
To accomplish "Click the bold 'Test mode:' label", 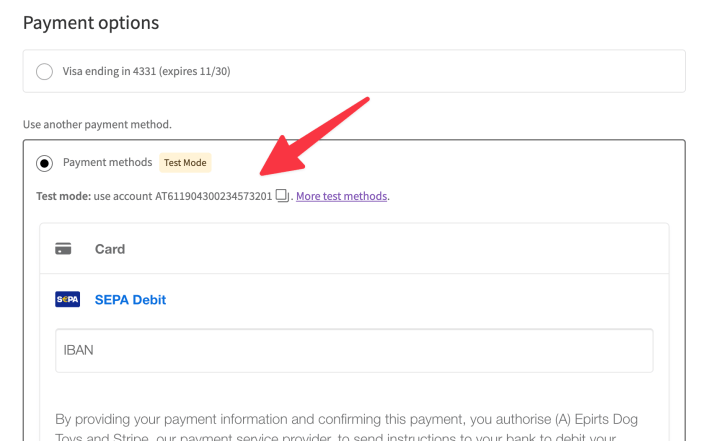I will (x=64, y=196).
